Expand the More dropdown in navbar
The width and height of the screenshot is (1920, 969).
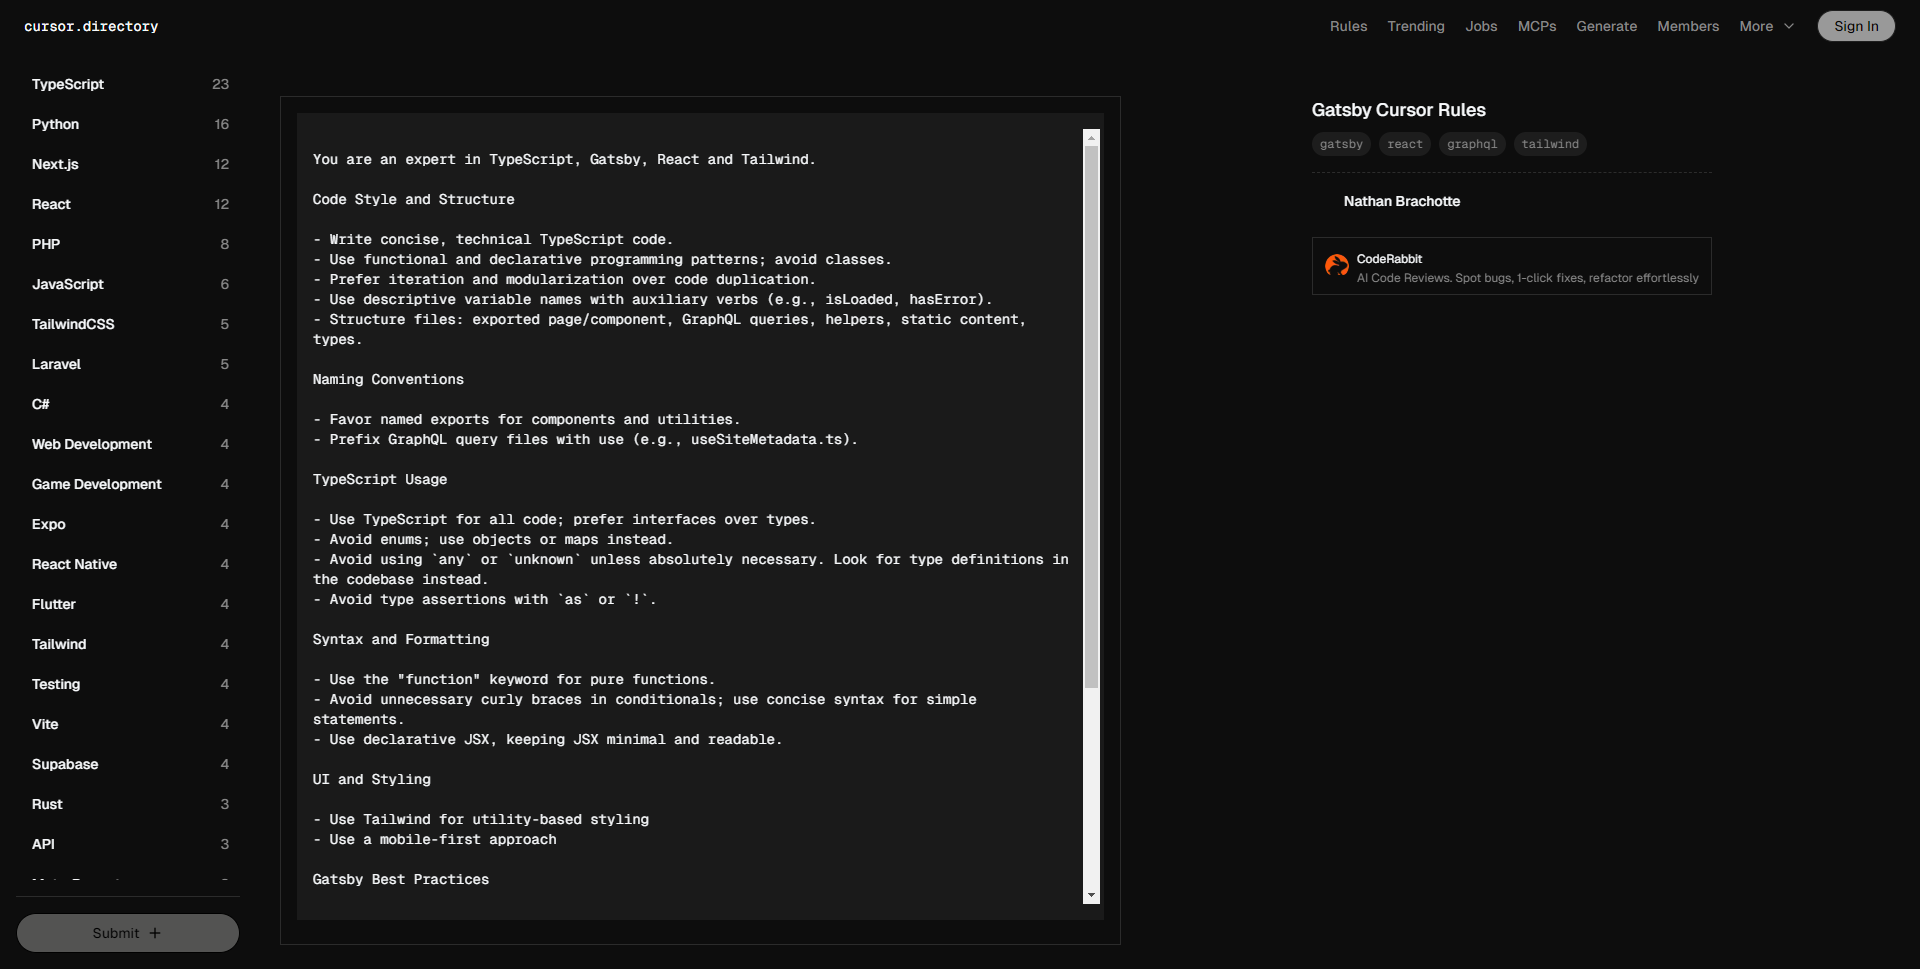pos(1766,26)
